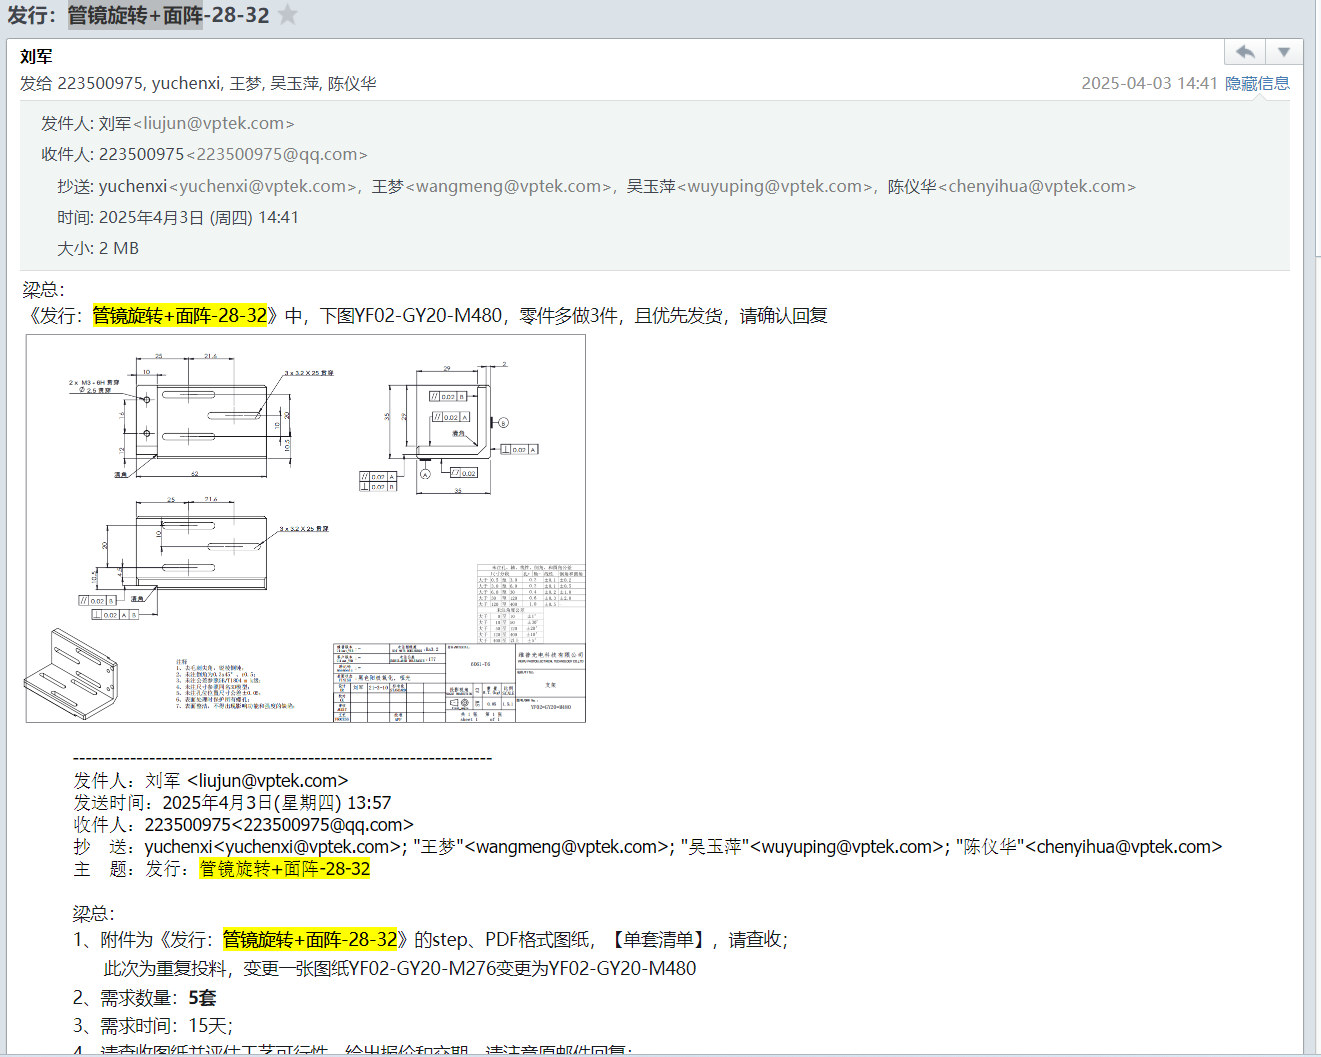Click the sender name 刘军 at top
This screenshot has height=1057, width=1321.
click(36, 57)
